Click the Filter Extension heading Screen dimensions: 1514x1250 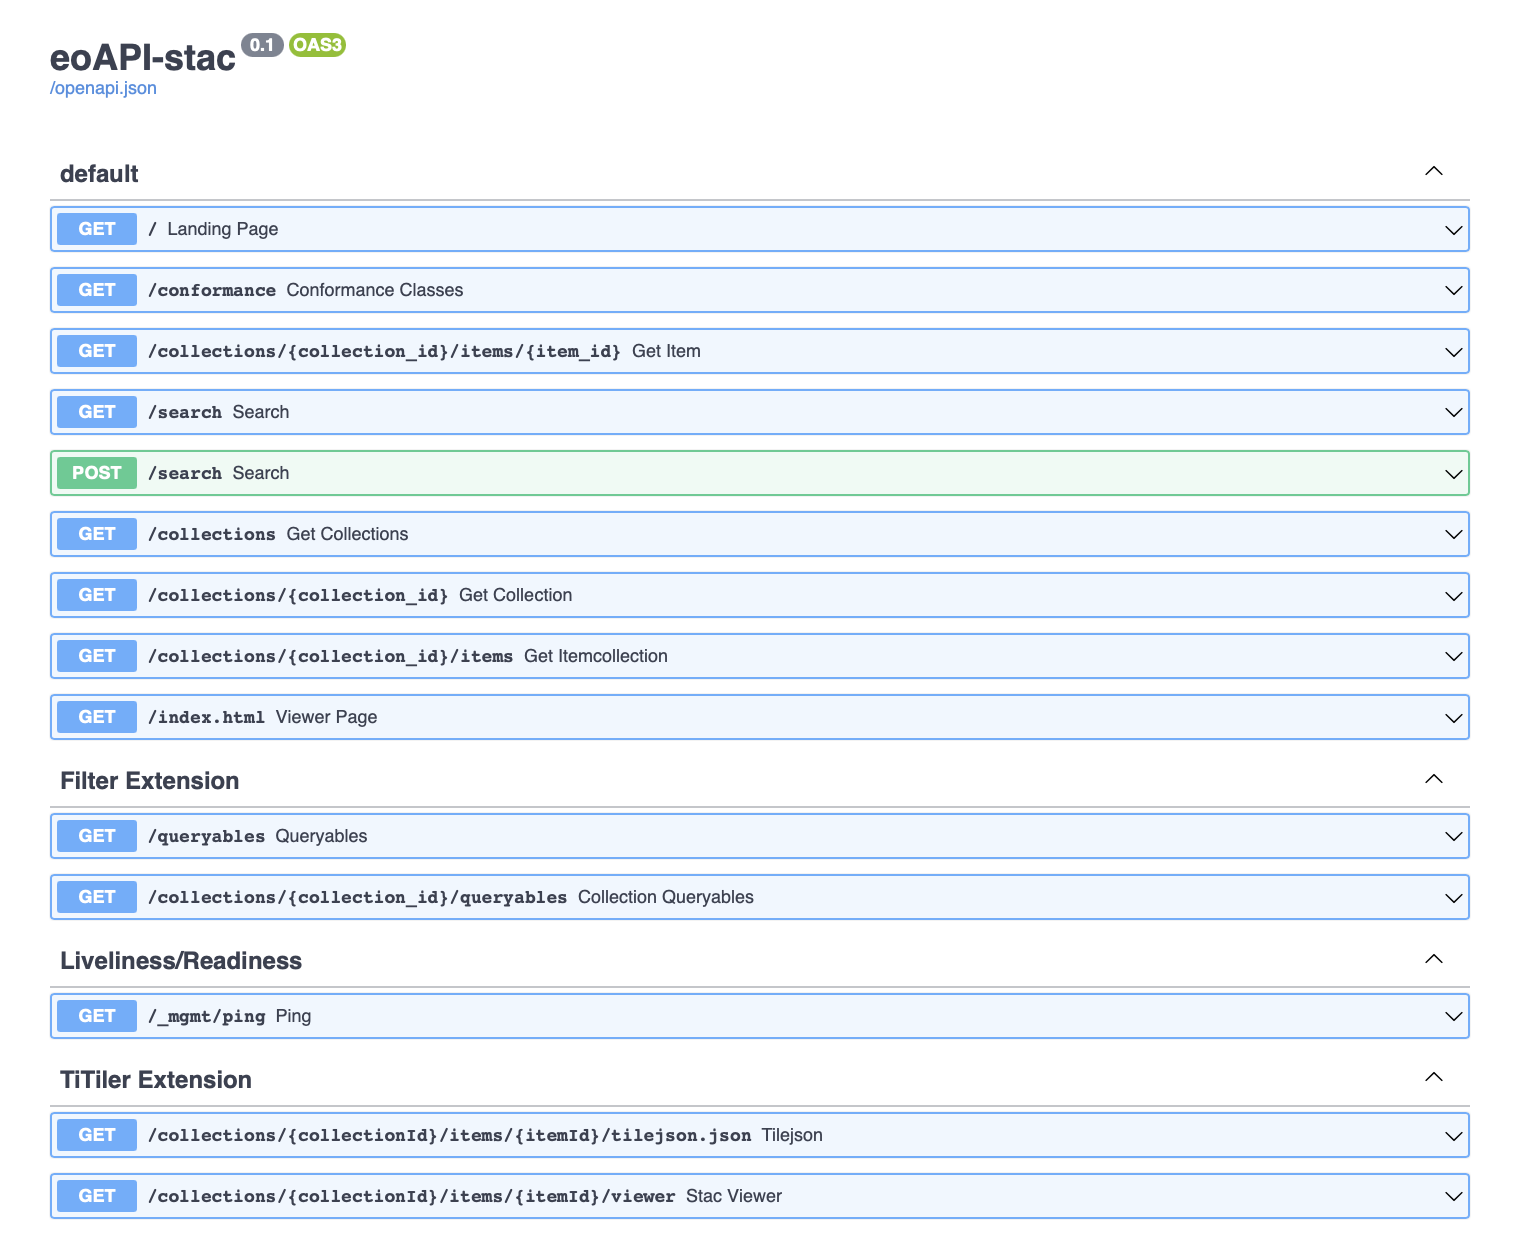tap(150, 781)
